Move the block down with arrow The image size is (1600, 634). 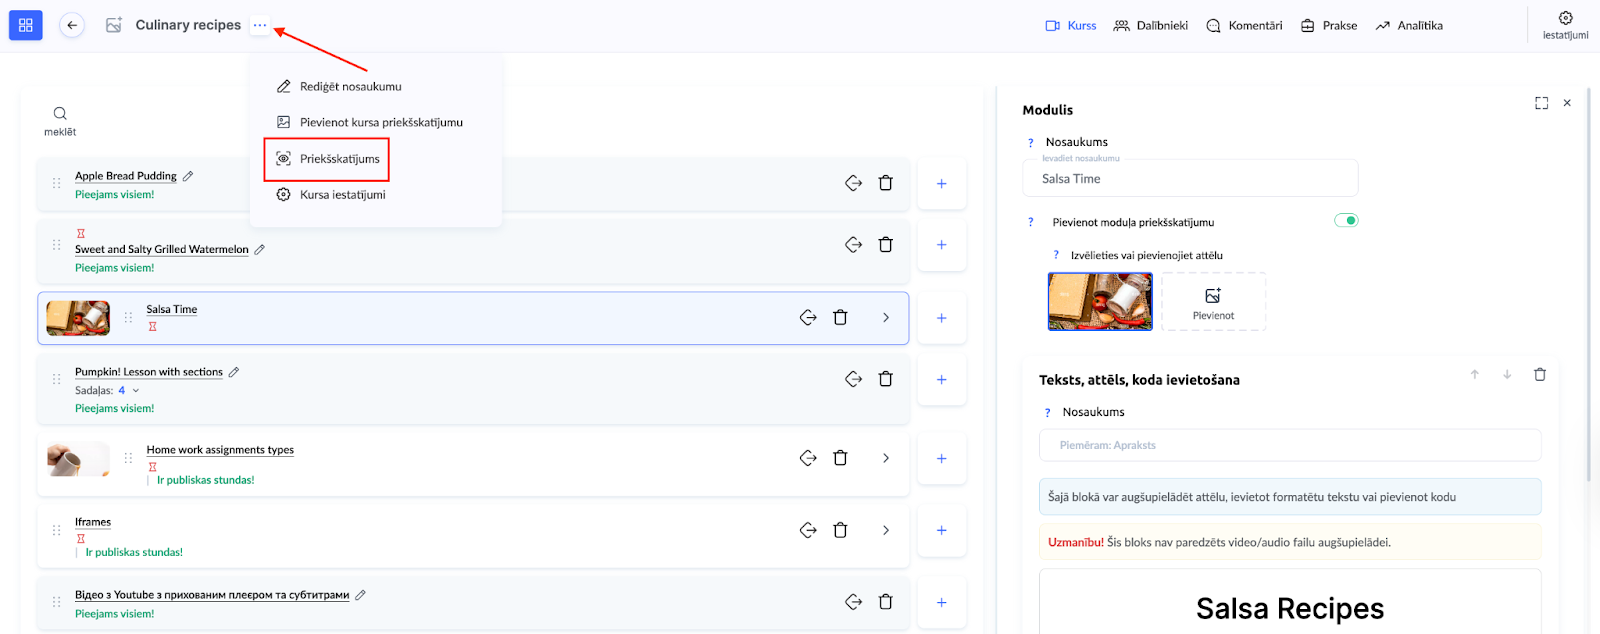click(1506, 375)
